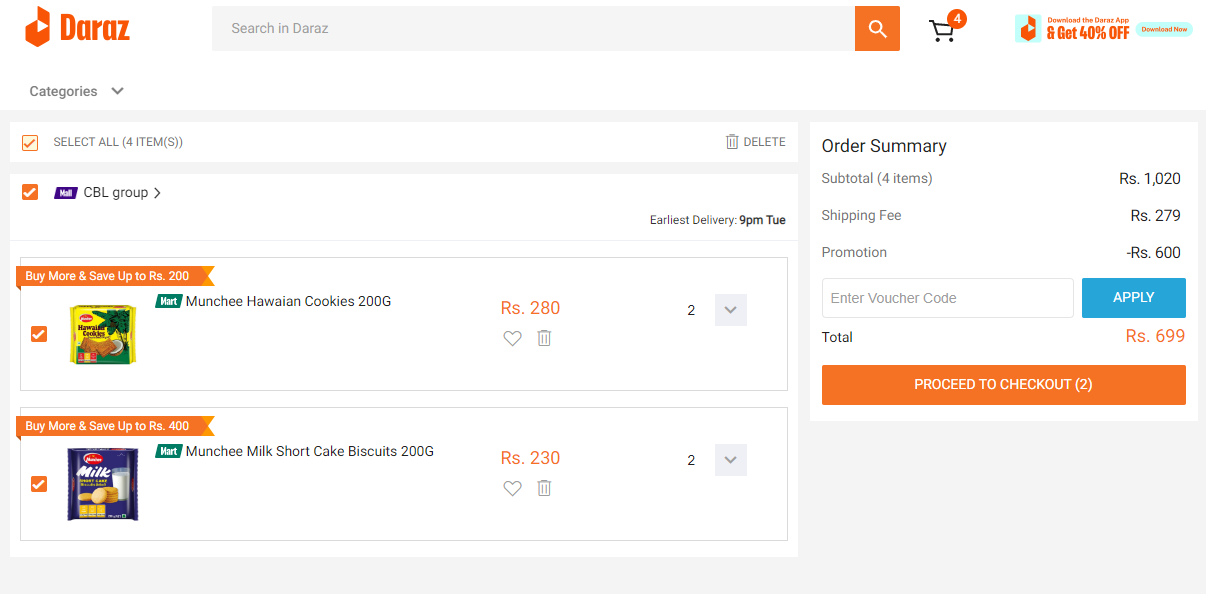1206x594 pixels.
Task: Focus the Search in Daraz field
Action: pos(533,28)
